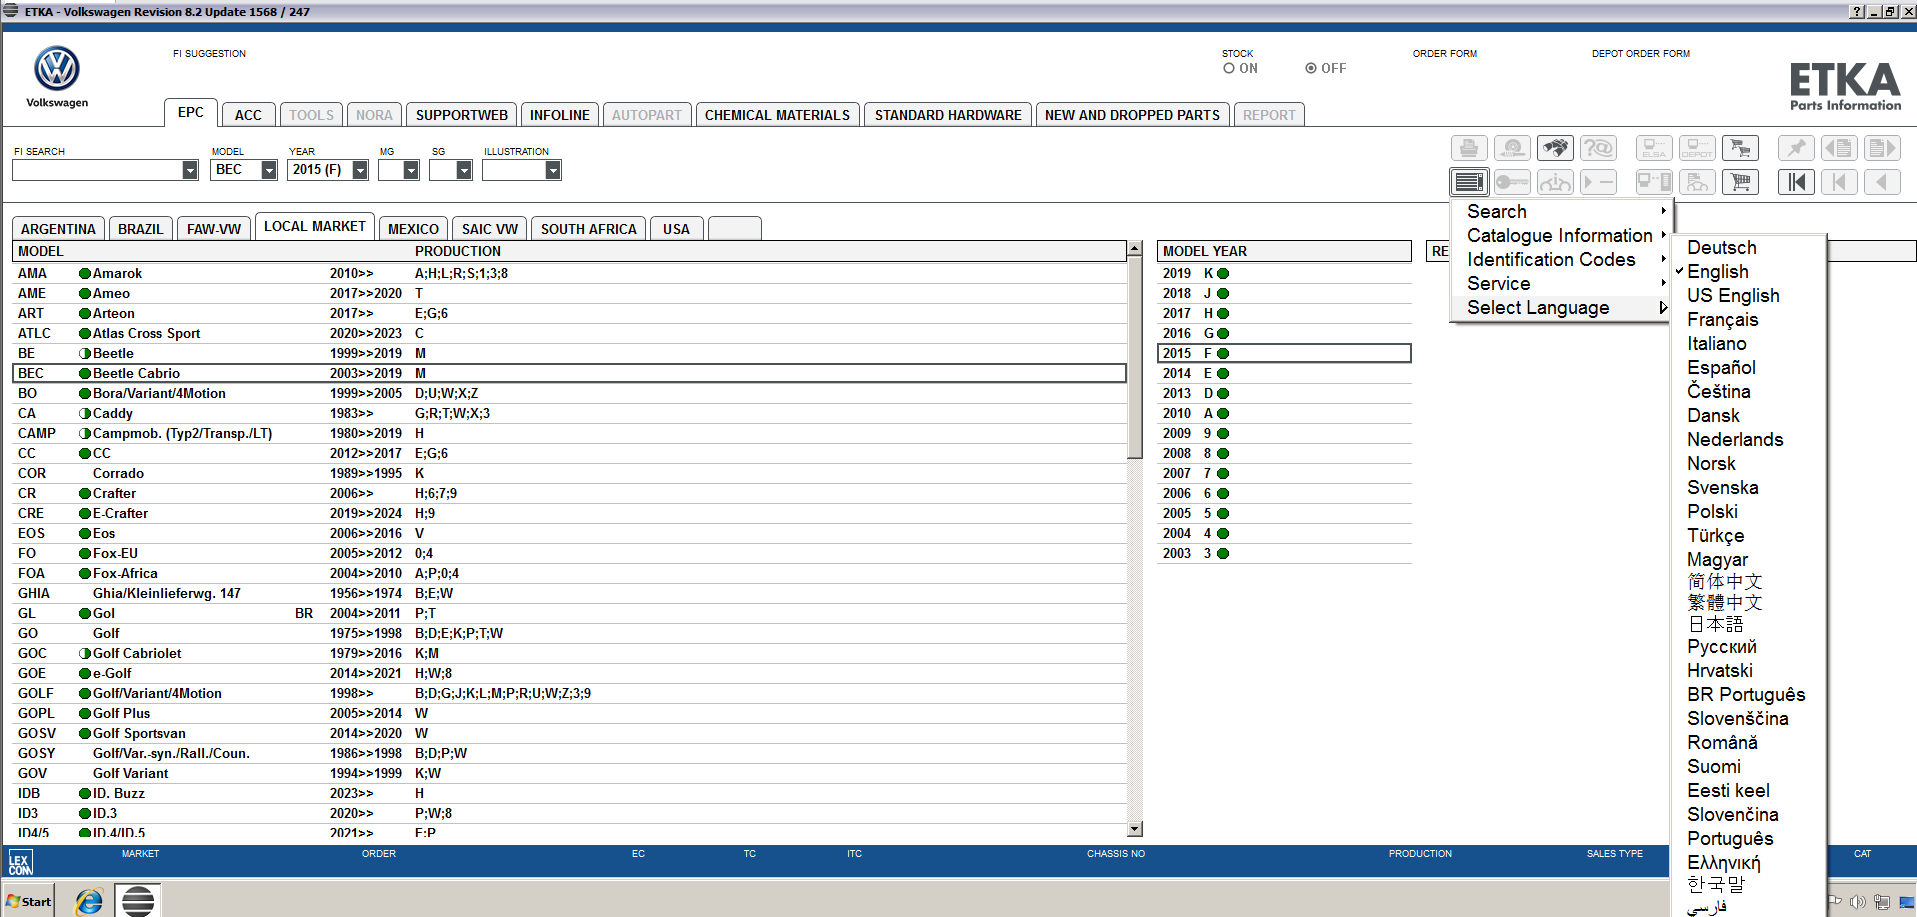Image resolution: width=1917 pixels, height=917 pixels.
Task: Click the question mark and @ inquiry icon
Action: pos(1598,149)
